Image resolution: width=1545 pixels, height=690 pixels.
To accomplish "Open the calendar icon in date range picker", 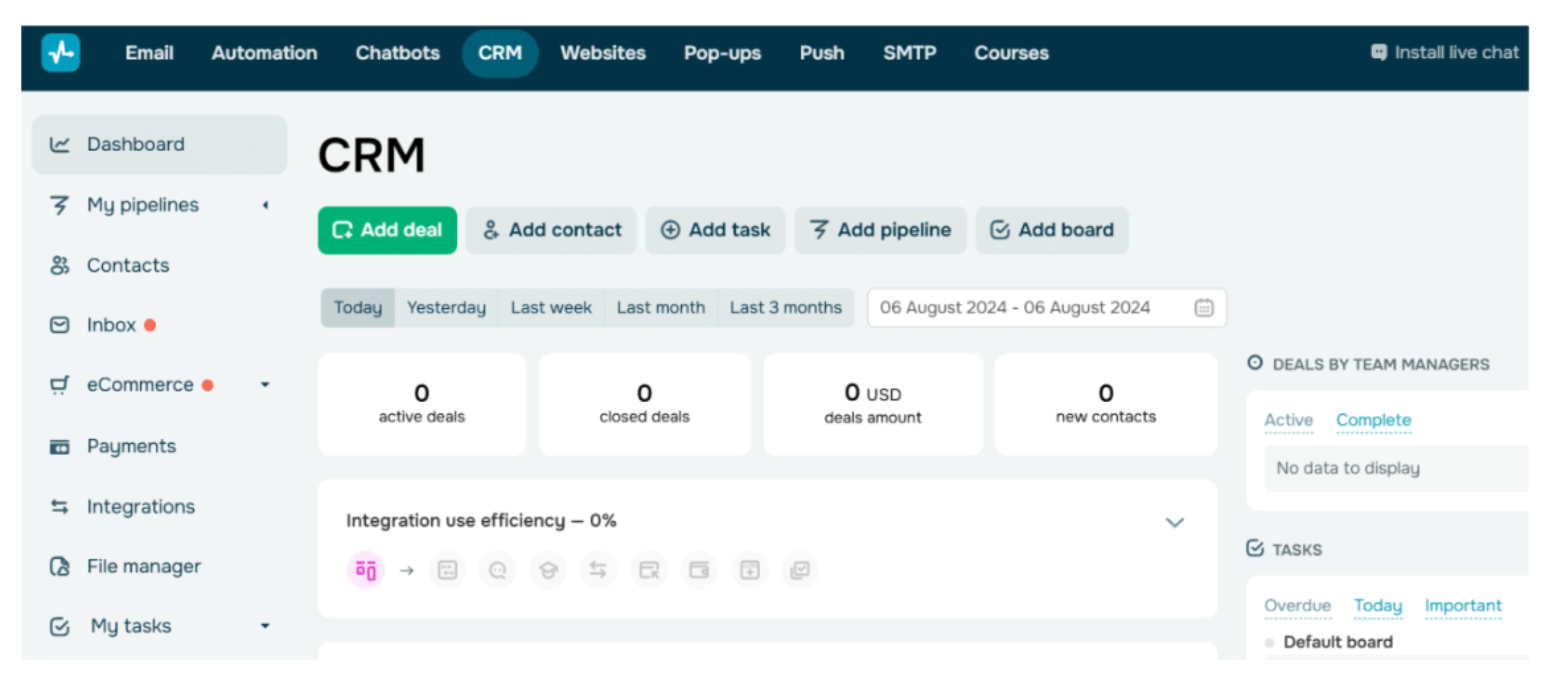I will [x=1204, y=308].
